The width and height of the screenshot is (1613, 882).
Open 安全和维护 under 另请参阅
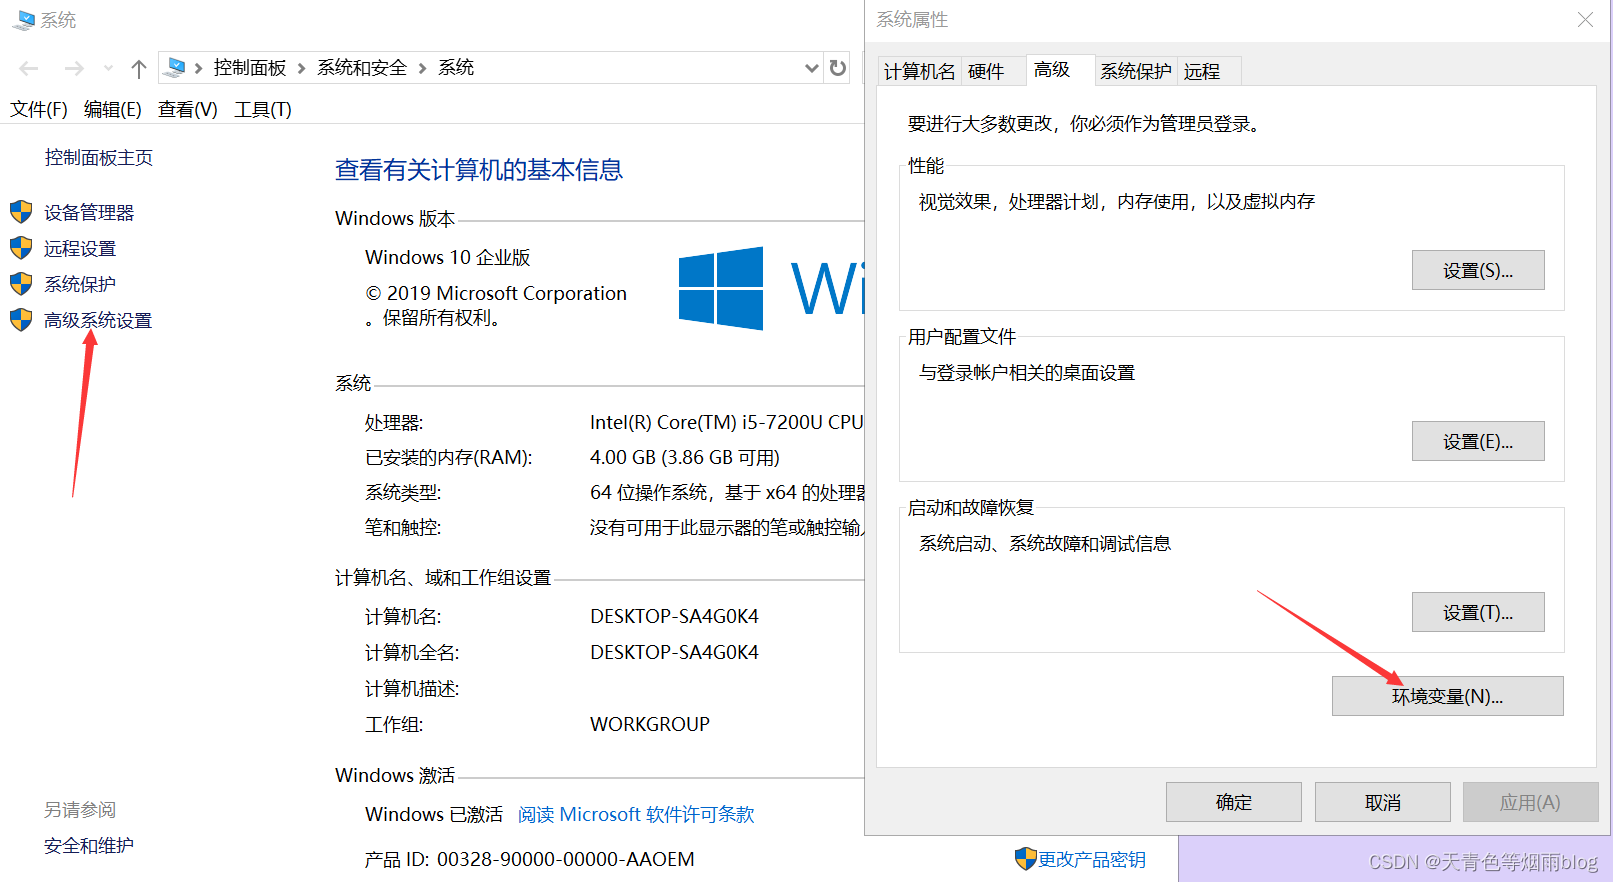[x=89, y=845]
